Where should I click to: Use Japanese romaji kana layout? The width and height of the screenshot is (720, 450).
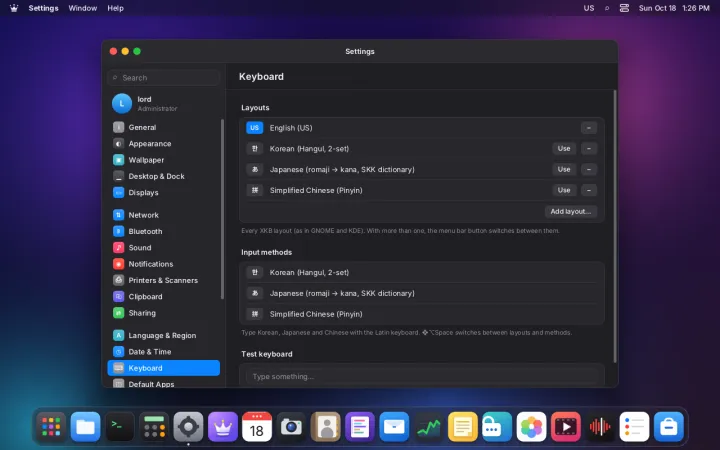click(564, 169)
